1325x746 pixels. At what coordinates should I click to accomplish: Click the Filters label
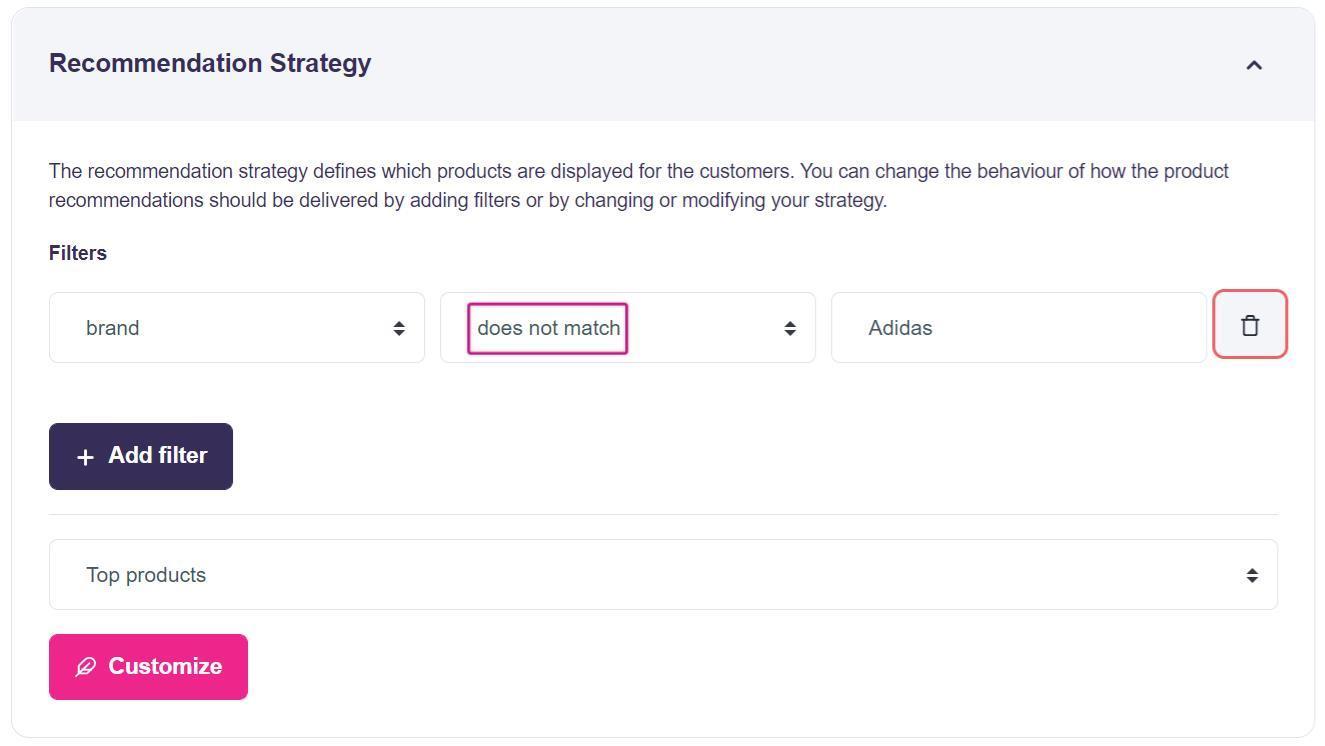(x=78, y=253)
